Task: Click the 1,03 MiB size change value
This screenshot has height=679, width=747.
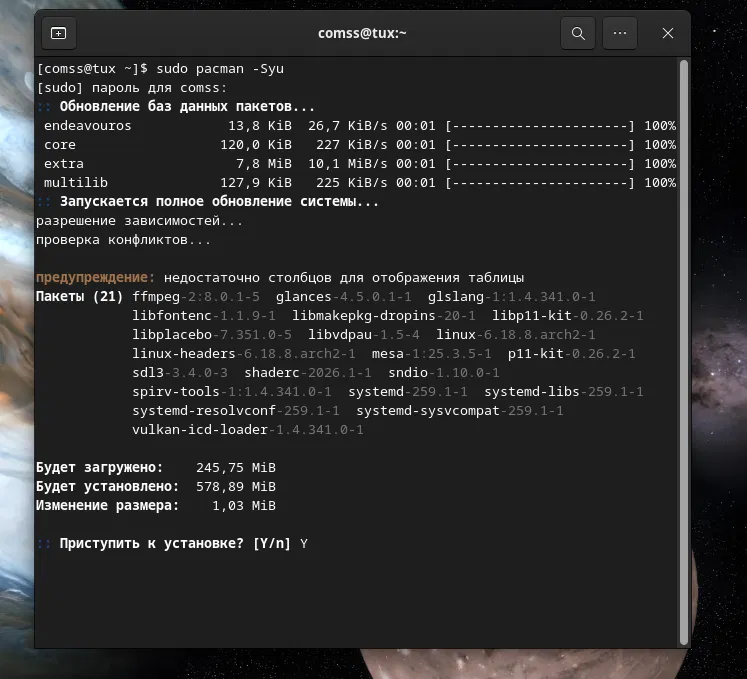Action: (x=244, y=506)
